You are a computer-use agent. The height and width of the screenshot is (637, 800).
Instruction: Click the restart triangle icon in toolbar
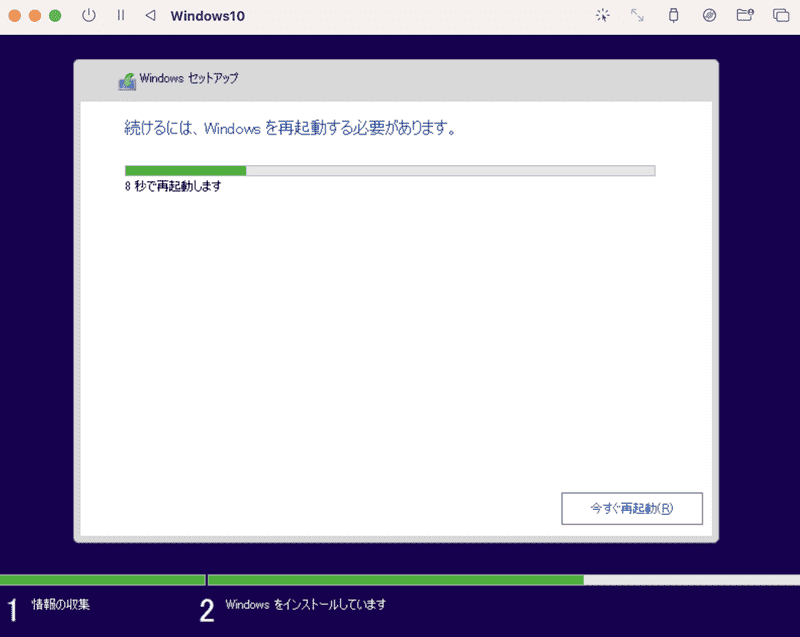tap(151, 15)
